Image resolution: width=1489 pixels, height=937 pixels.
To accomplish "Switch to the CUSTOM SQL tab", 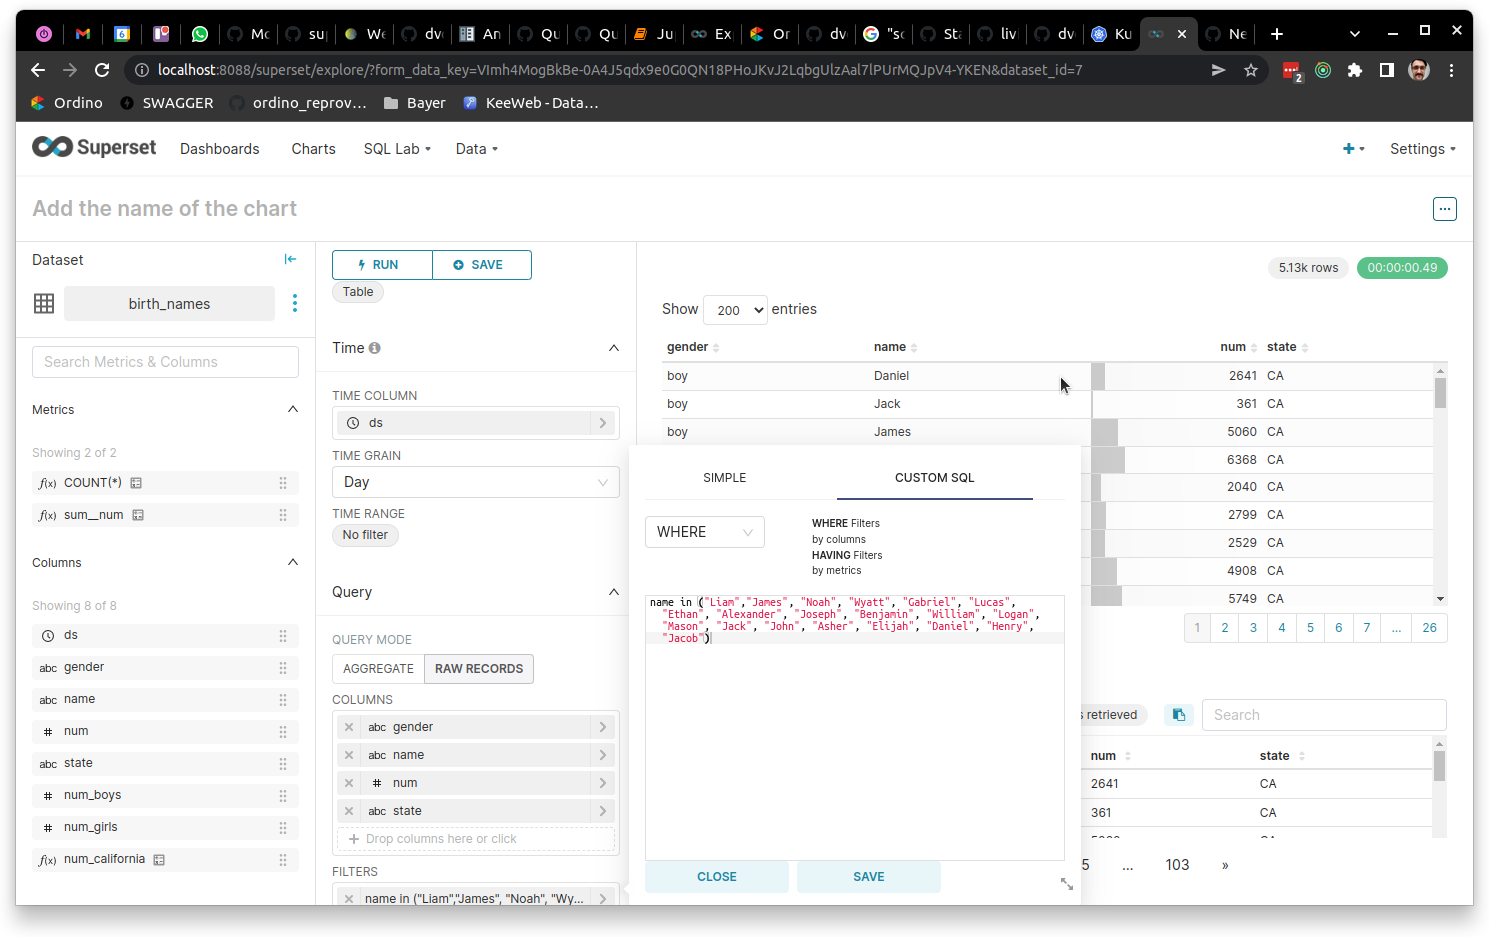I will point(934,478).
